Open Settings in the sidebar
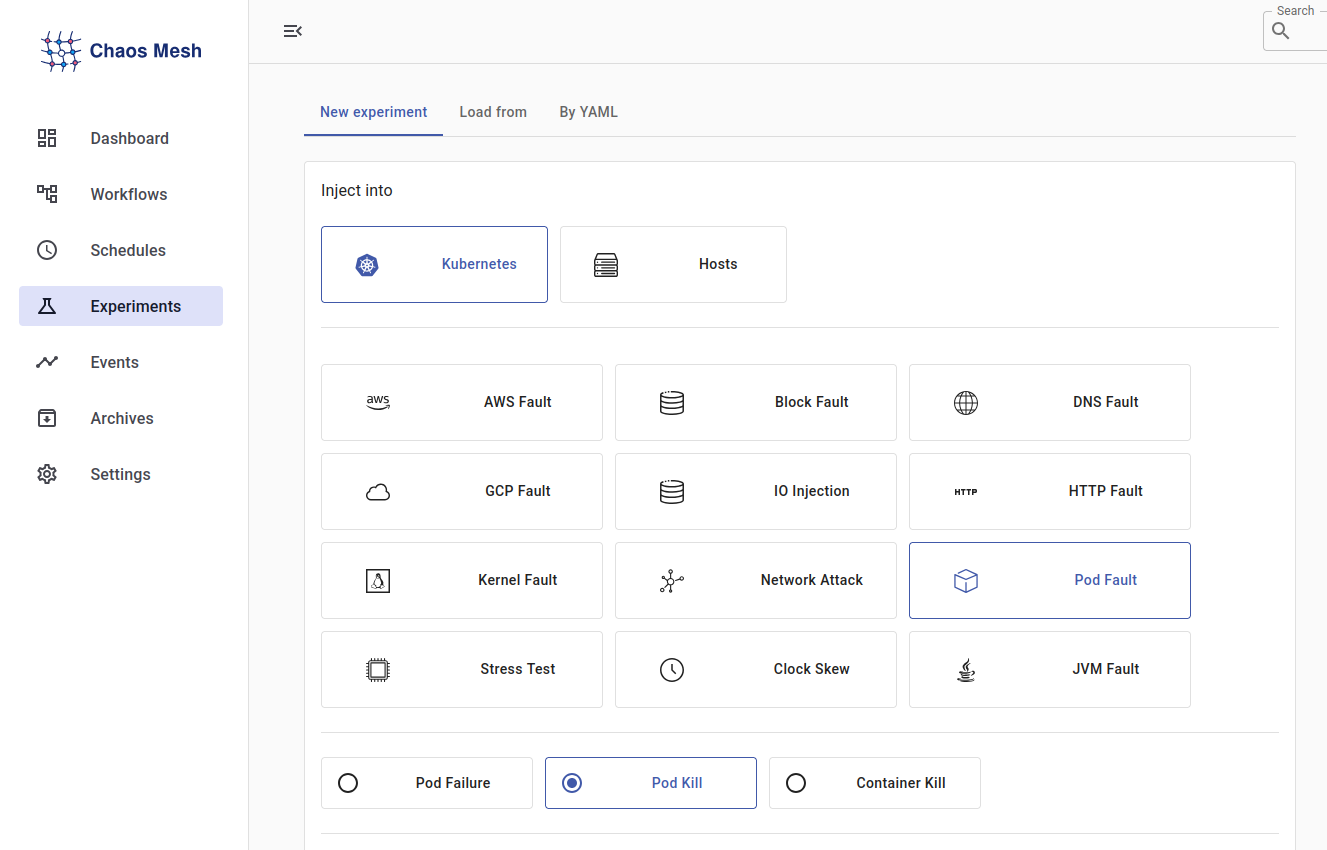The image size is (1327, 850). 121,474
